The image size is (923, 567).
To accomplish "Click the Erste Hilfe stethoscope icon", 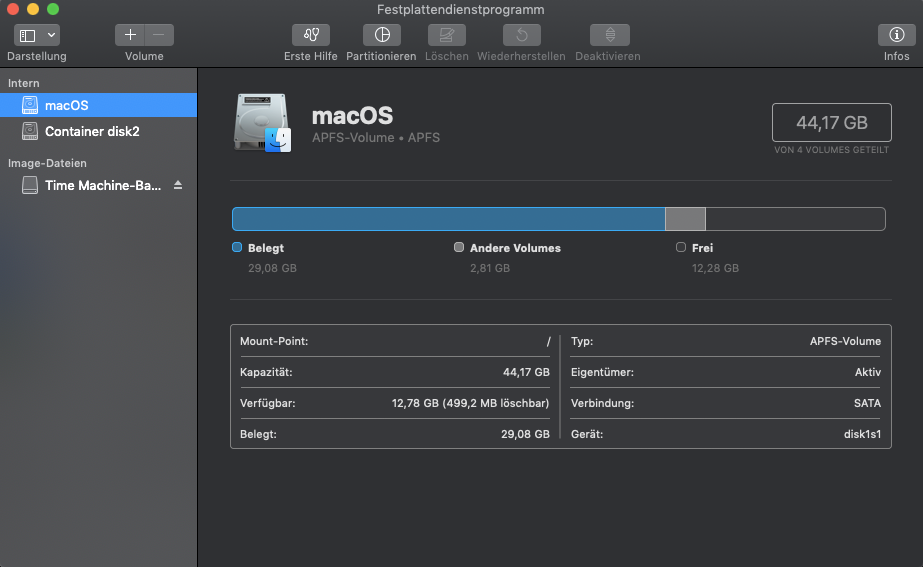I will pyautogui.click(x=310, y=35).
